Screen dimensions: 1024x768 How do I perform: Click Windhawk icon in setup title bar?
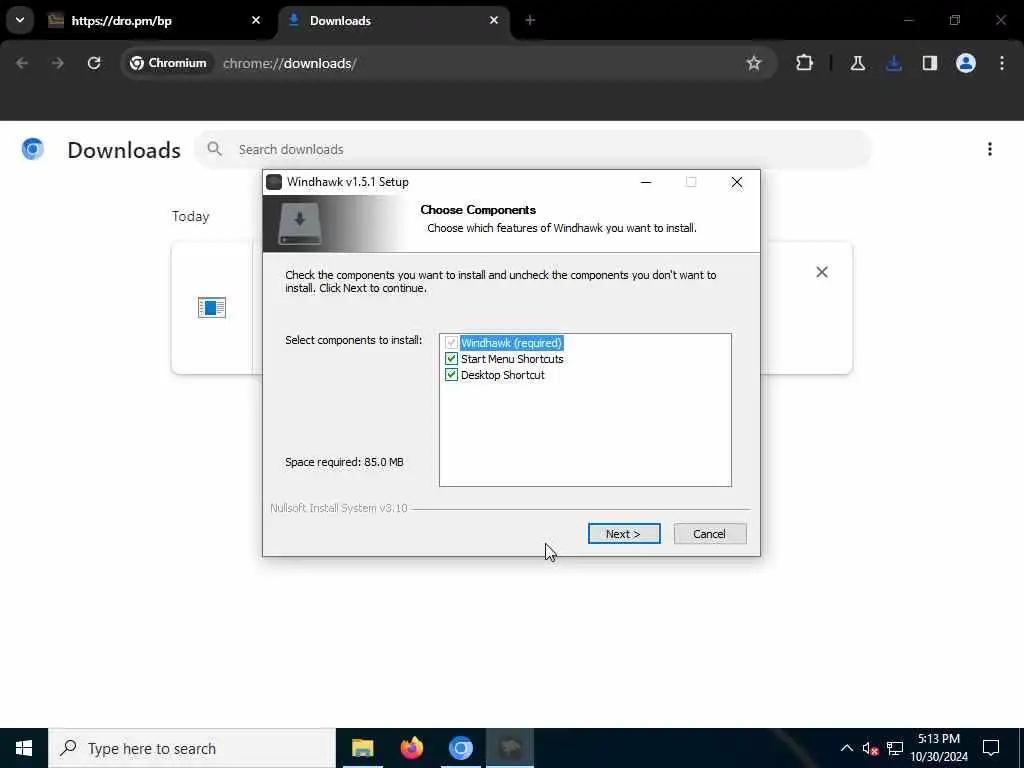[x=274, y=182]
